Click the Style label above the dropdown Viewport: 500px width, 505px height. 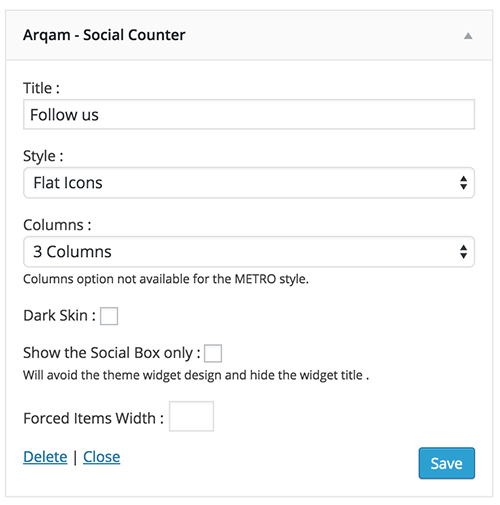pyautogui.click(x=43, y=156)
